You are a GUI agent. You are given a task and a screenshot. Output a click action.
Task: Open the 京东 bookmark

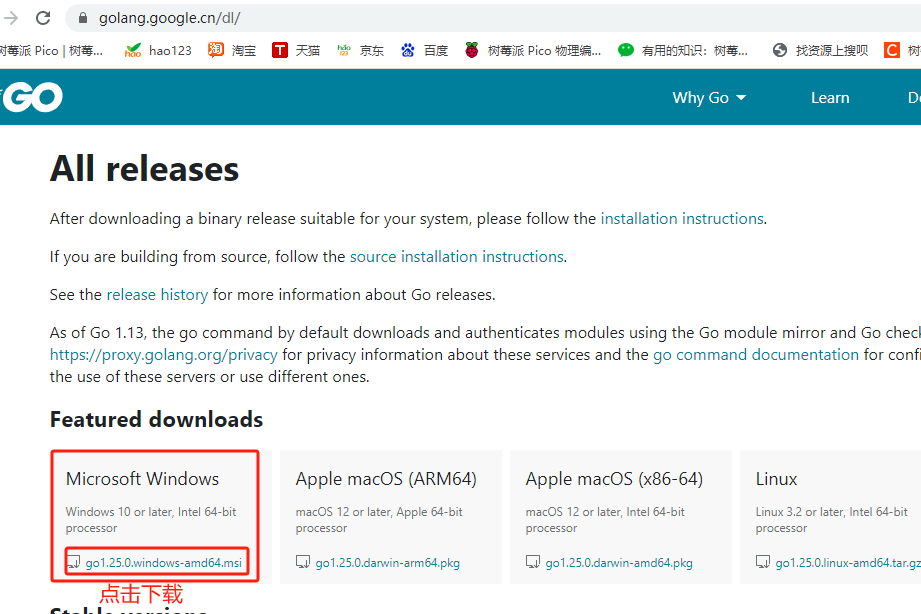[360, 50]
